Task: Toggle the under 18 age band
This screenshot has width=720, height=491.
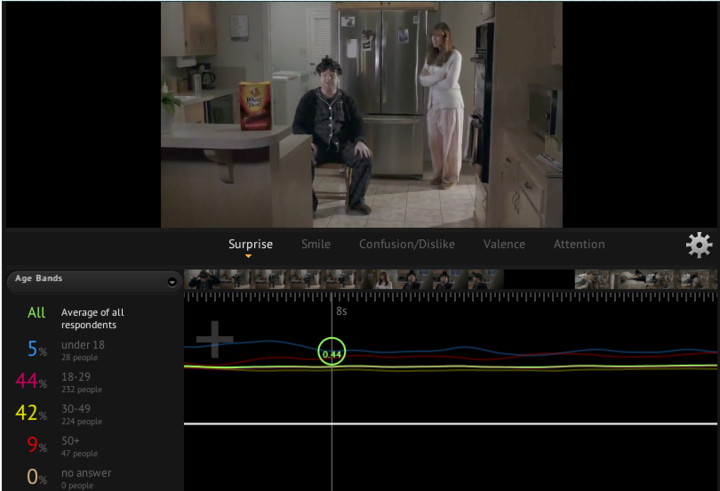Action: (67, 350)
